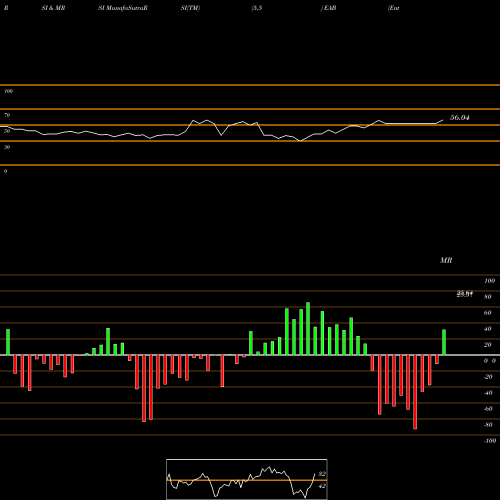Click the overlapping MR value label near 80
The width and height of the screenshot is (500, 500).
[465, 294]
